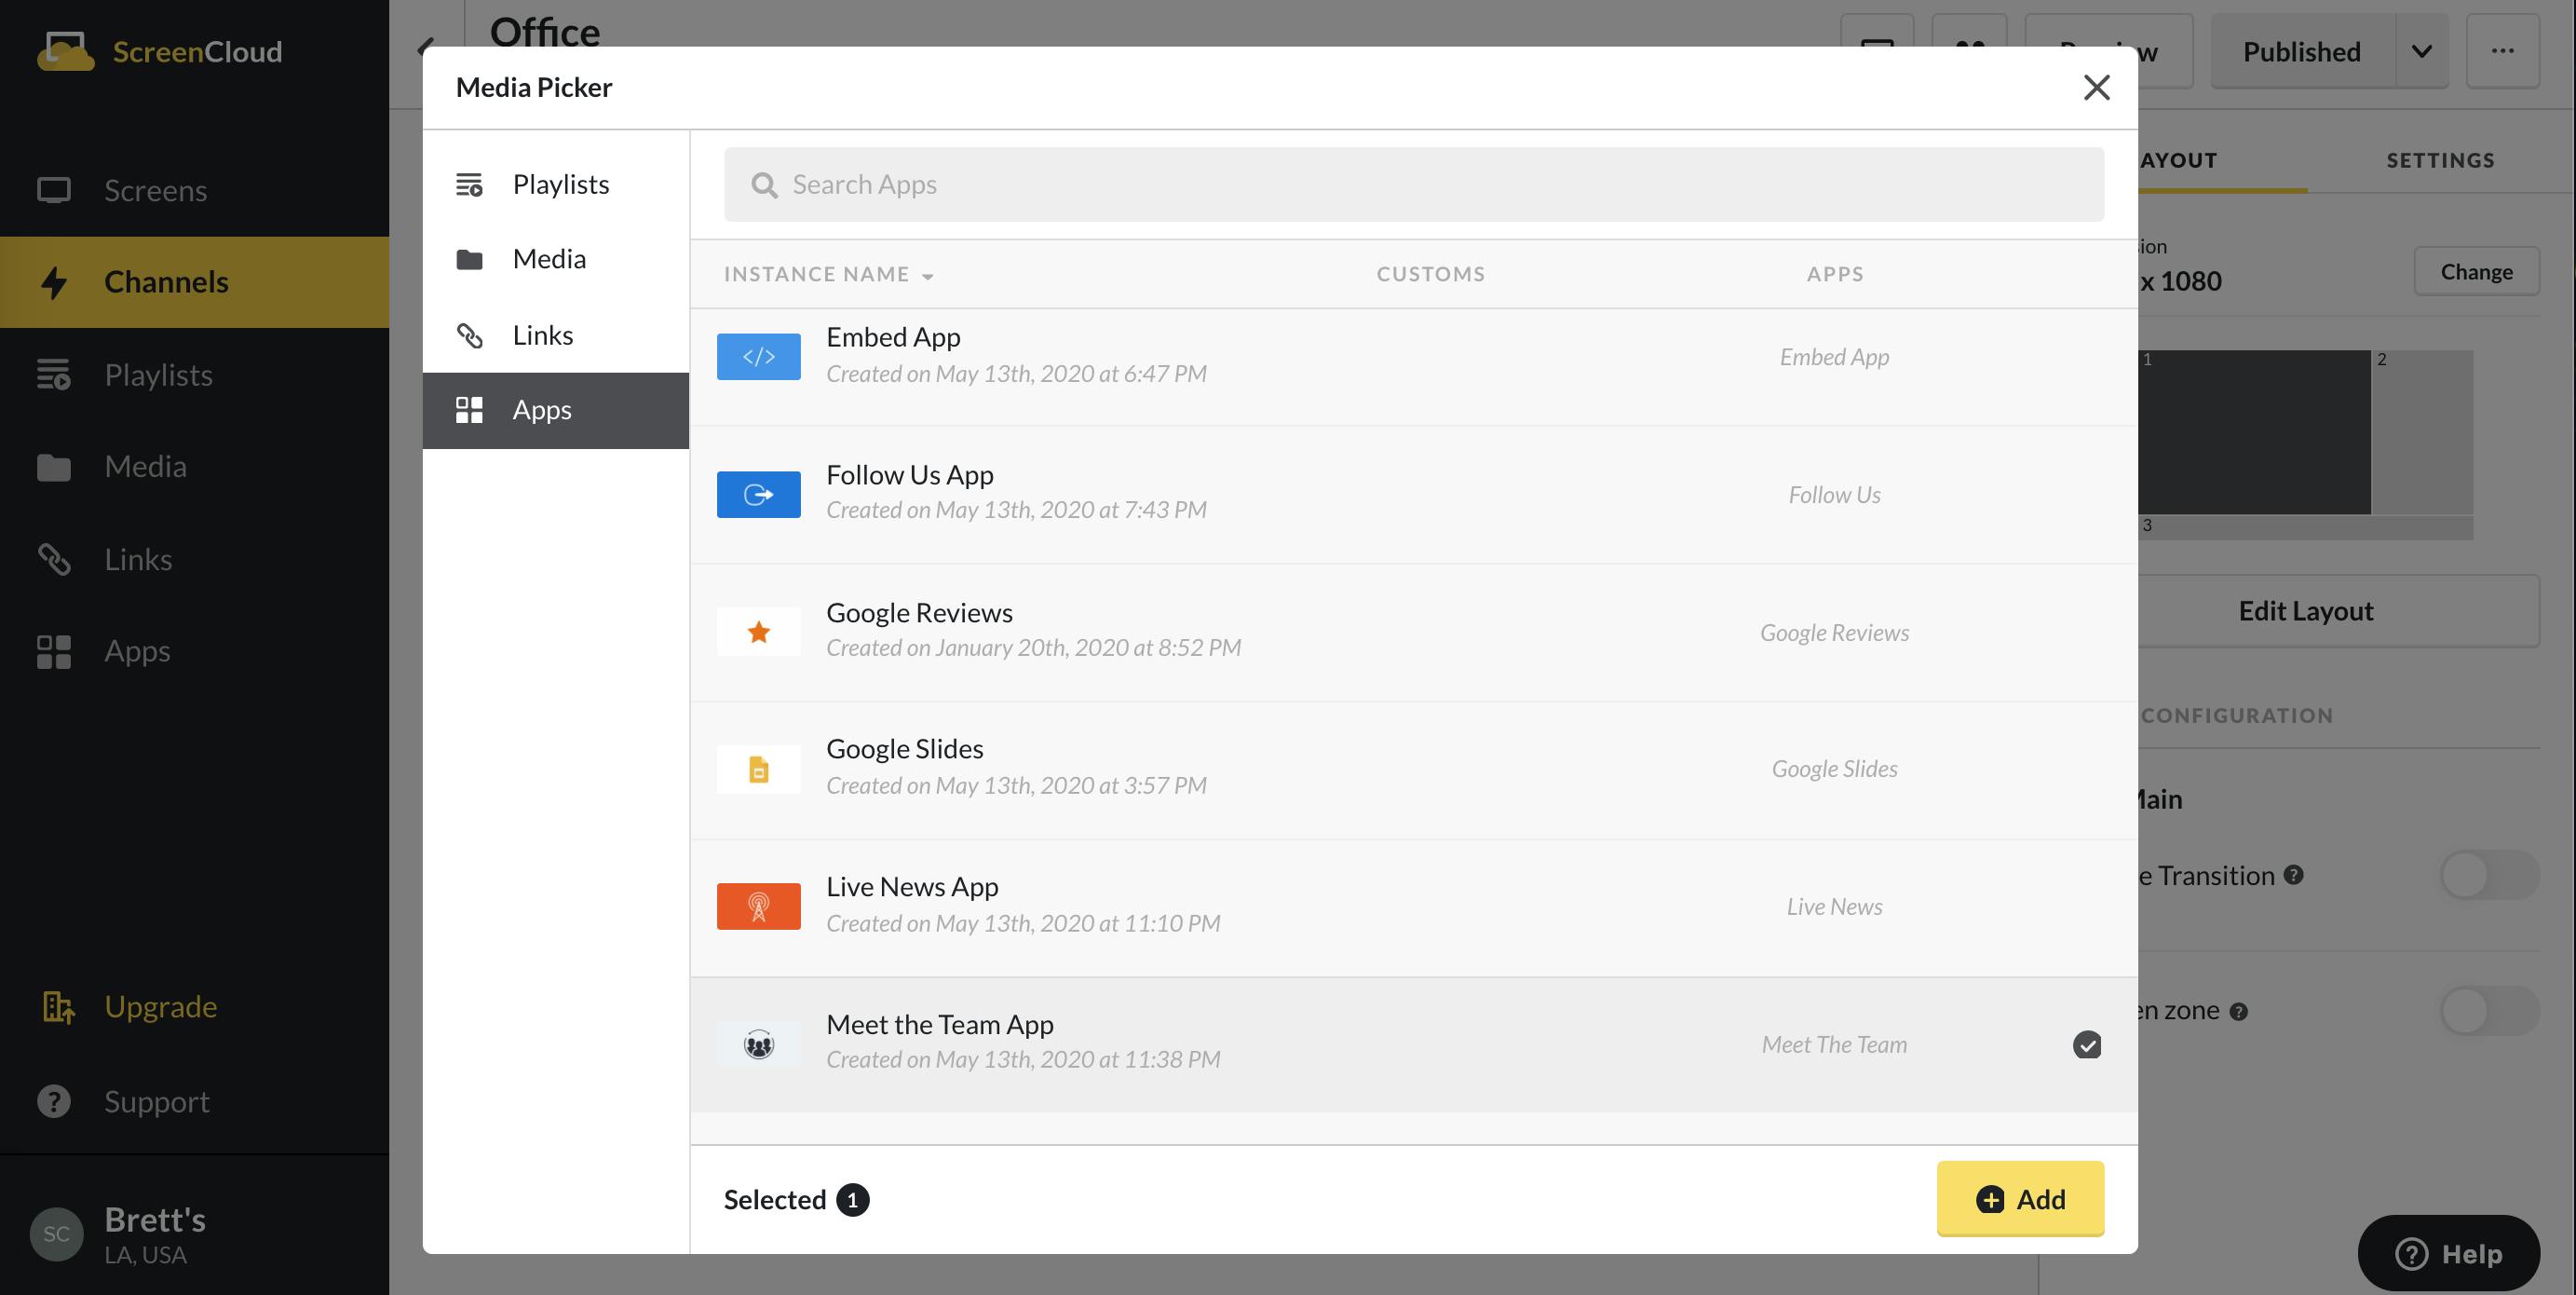Click the italic 'Google Slides' app label
The height and width of the screenshot is (1295, 2576).
[1834, 769]
